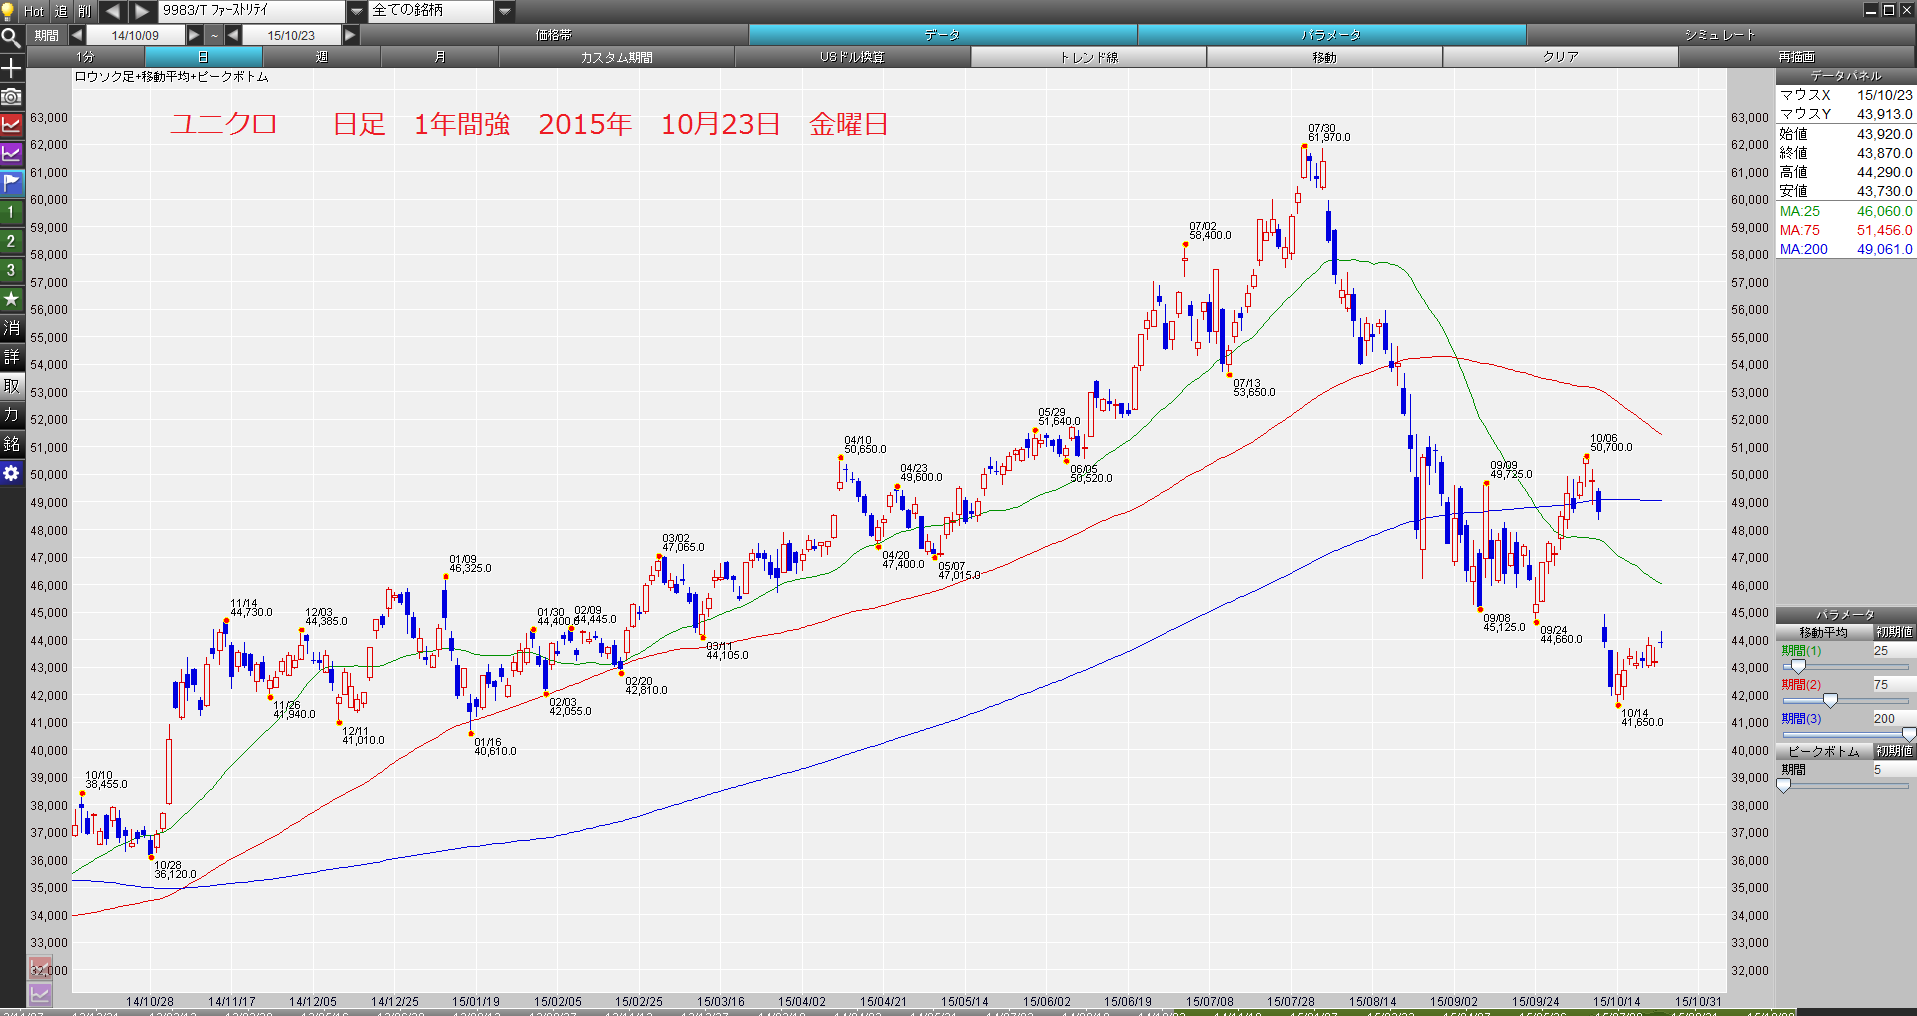Click the red line chart icon
This screenshot has height=1016, width=1917.
click(x=11, y=125)
